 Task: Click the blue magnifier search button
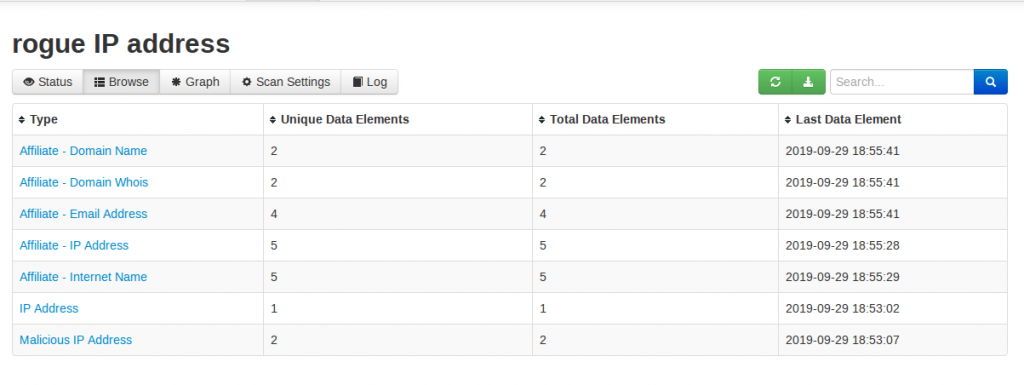coord(991,82)
